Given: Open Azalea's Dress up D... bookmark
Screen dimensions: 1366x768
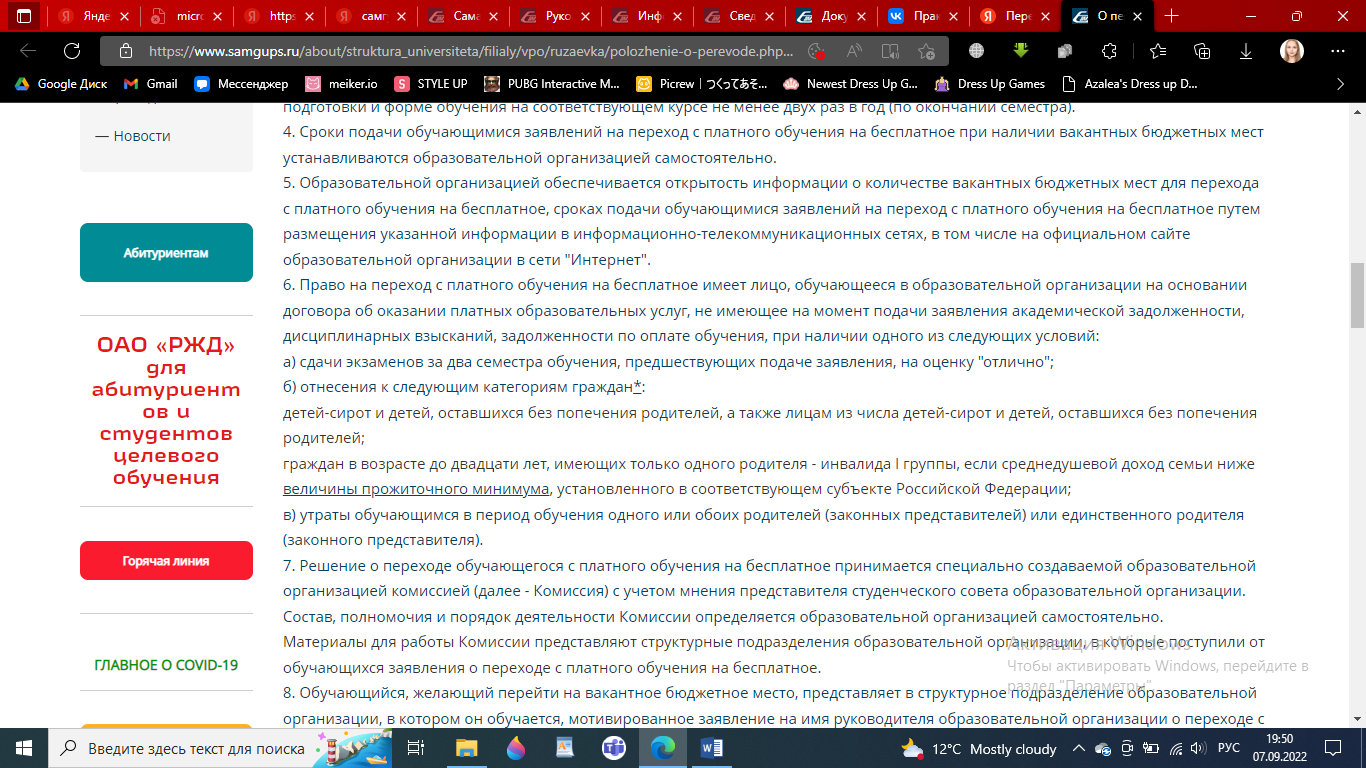Looking at the screenshot, I should pyautogui.click(x=1129, y=84).
